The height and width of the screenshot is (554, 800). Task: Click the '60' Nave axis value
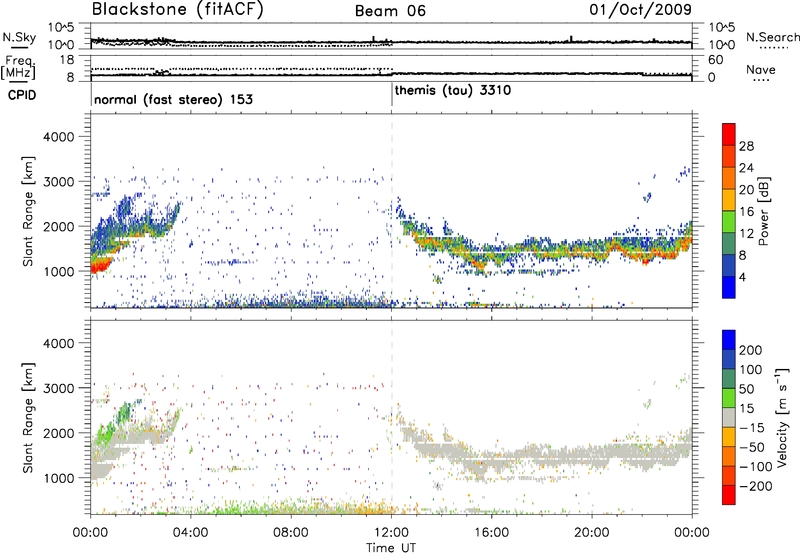pyautogui.click(x=716, y=60)
